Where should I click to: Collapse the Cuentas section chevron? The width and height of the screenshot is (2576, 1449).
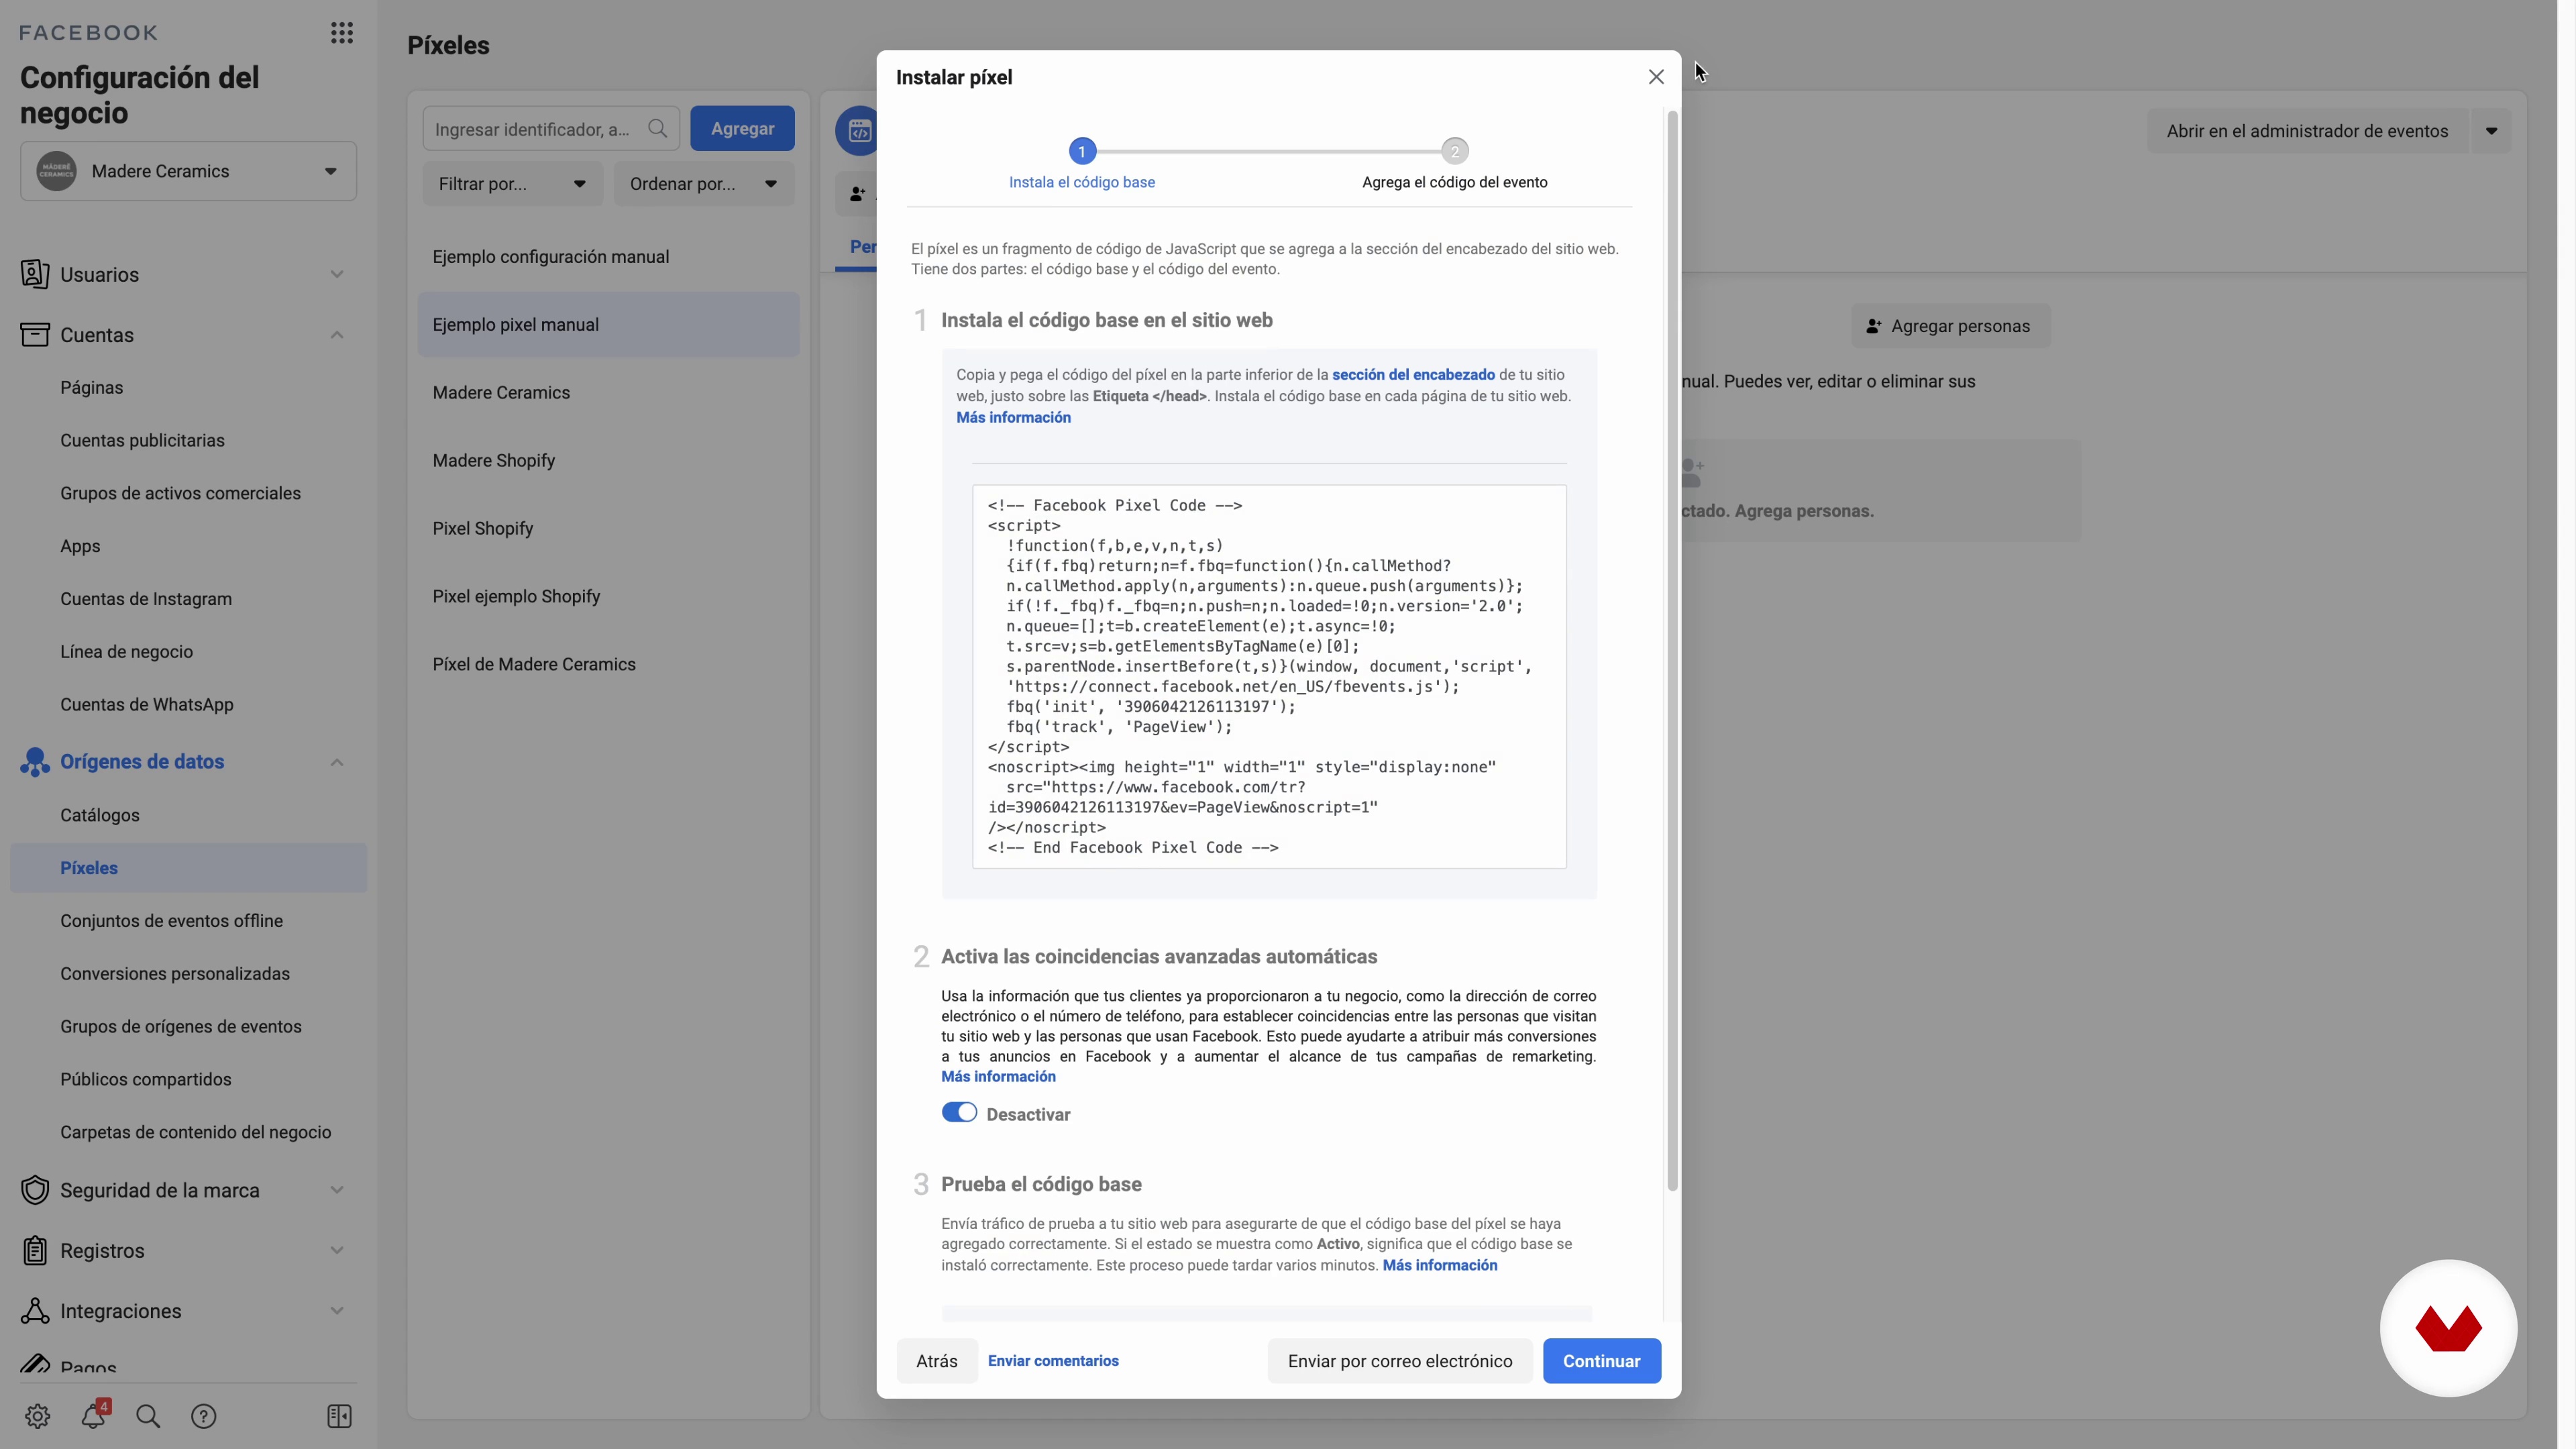(x=337, y=335)
